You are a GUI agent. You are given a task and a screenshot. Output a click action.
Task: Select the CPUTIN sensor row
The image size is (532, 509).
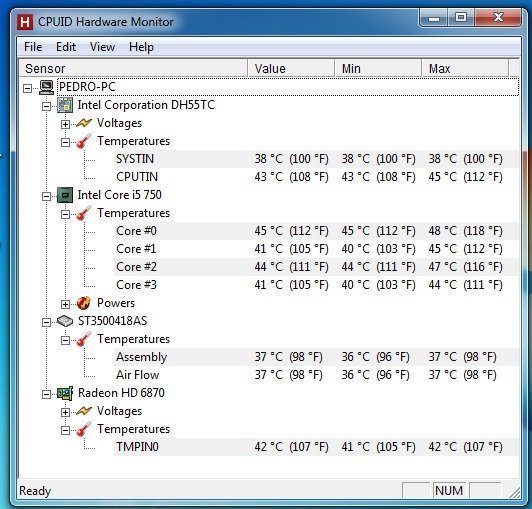pos(316,177)
